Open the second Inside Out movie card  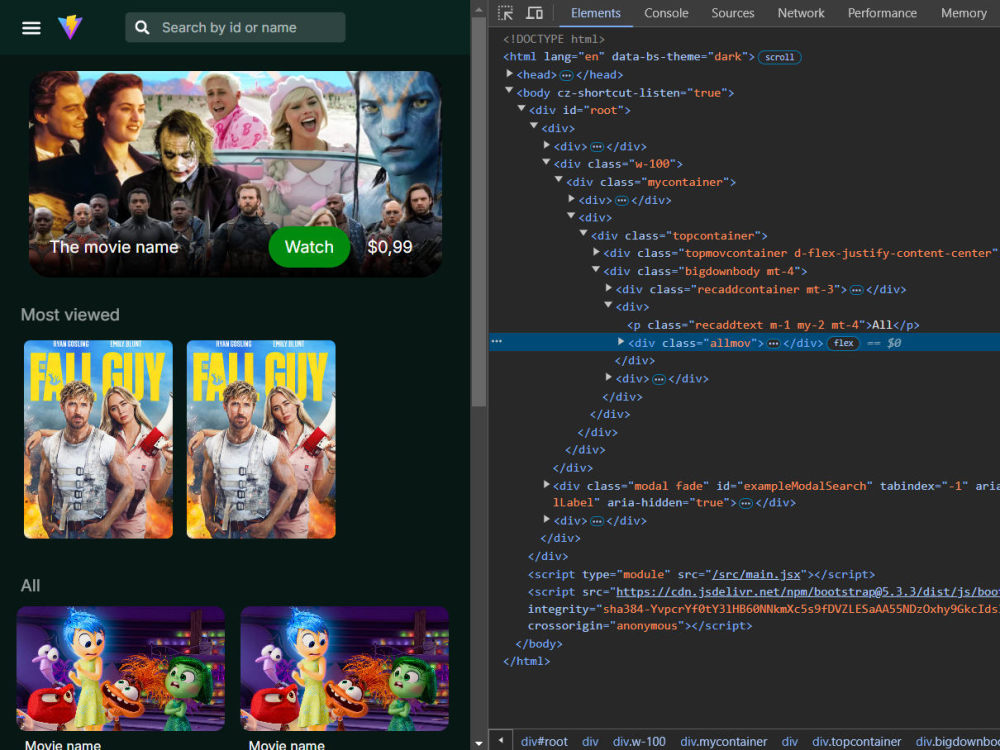(344, 668)
